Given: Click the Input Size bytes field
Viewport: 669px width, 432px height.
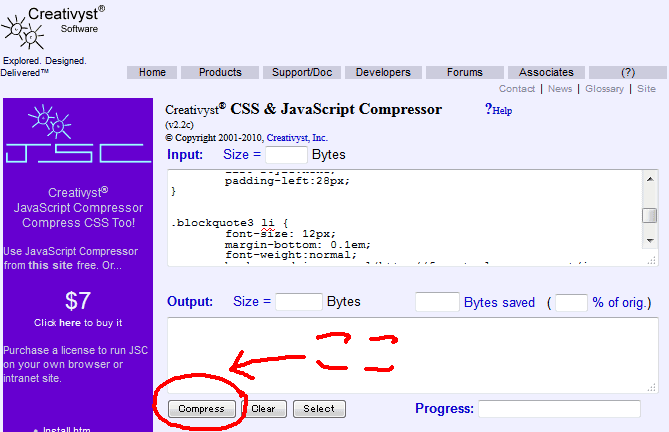Looking at the screenshot, I should pyautogui.click(x=286, y=155).
